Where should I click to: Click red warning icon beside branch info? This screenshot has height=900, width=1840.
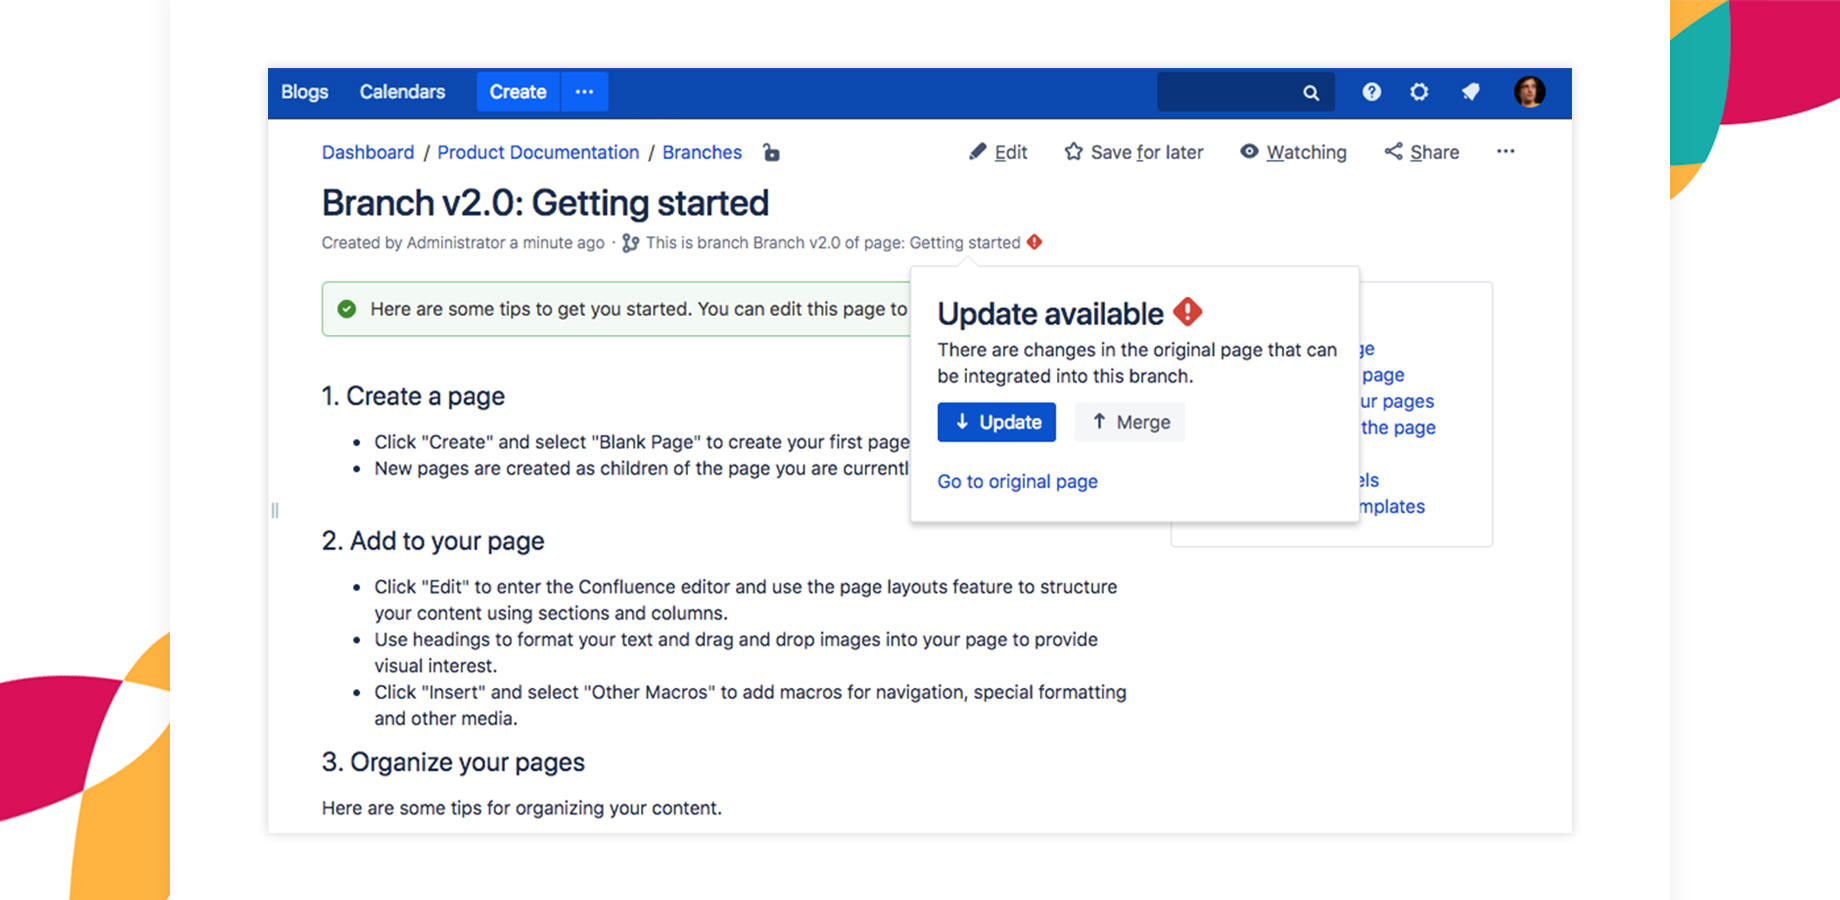pyautogui.click(x=1035, y=242)
